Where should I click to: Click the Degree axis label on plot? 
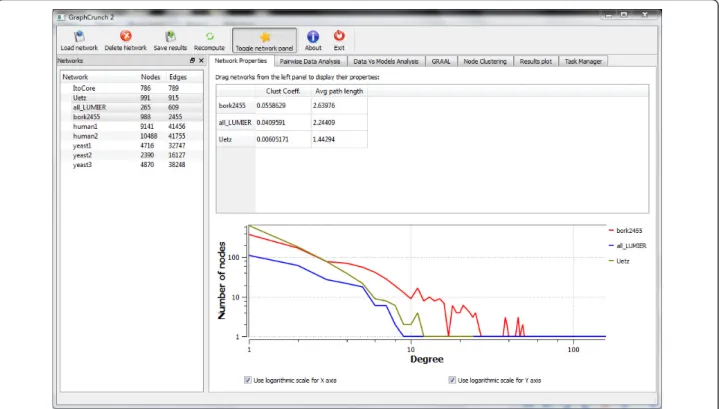pos(426,359)
